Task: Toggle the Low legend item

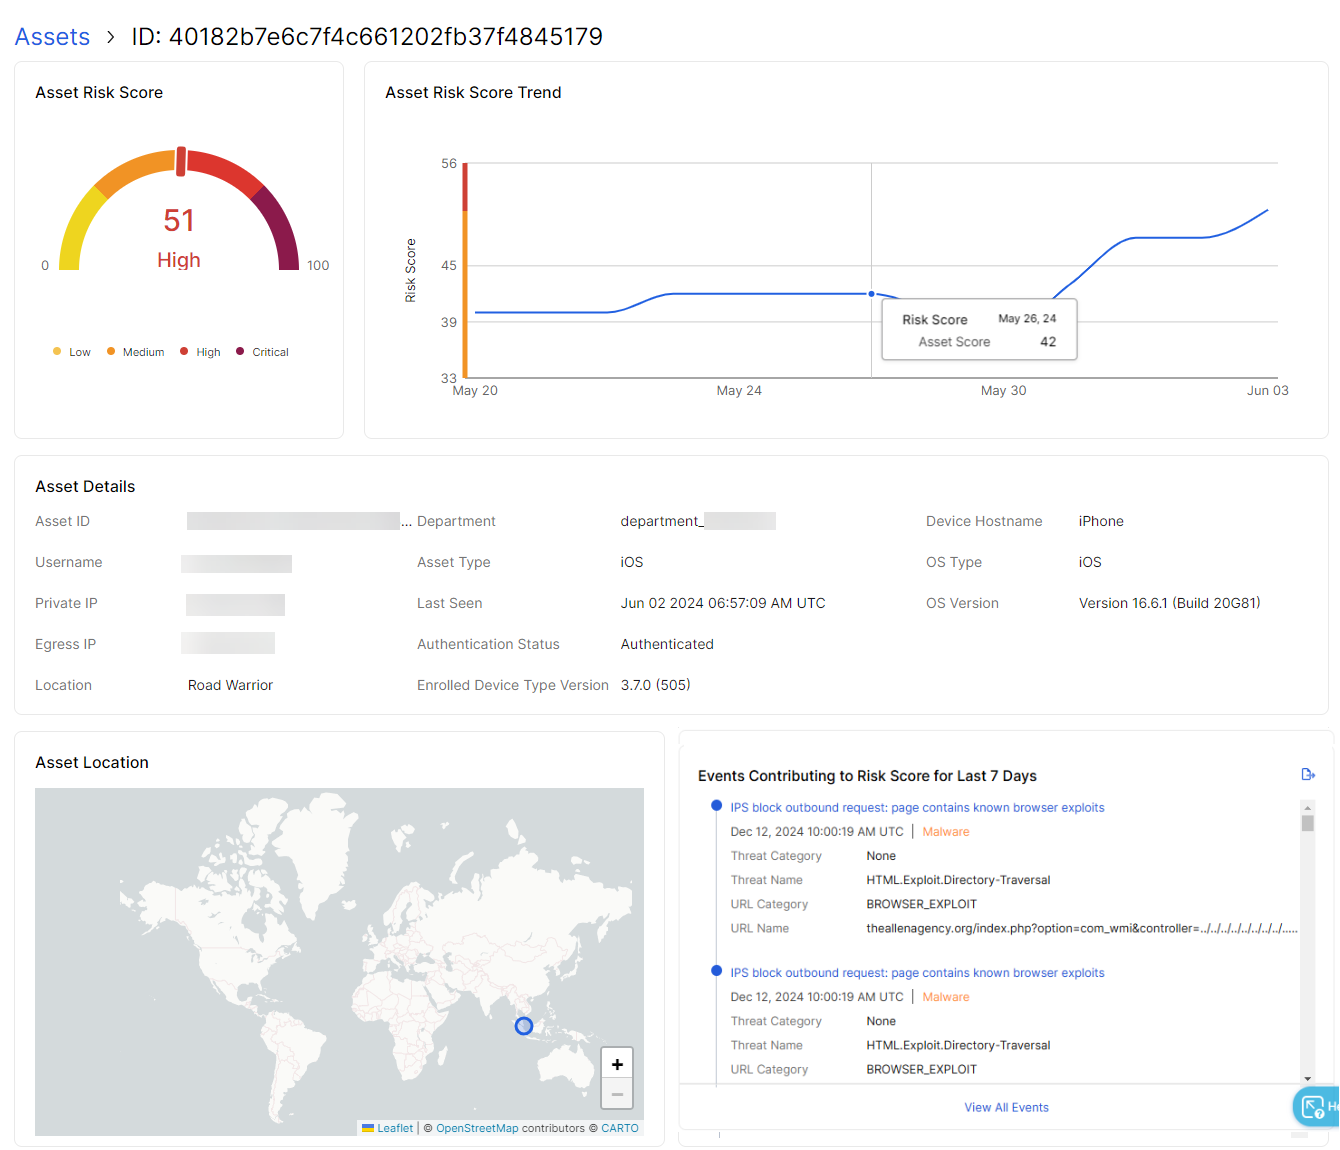Action: (71, 352)
